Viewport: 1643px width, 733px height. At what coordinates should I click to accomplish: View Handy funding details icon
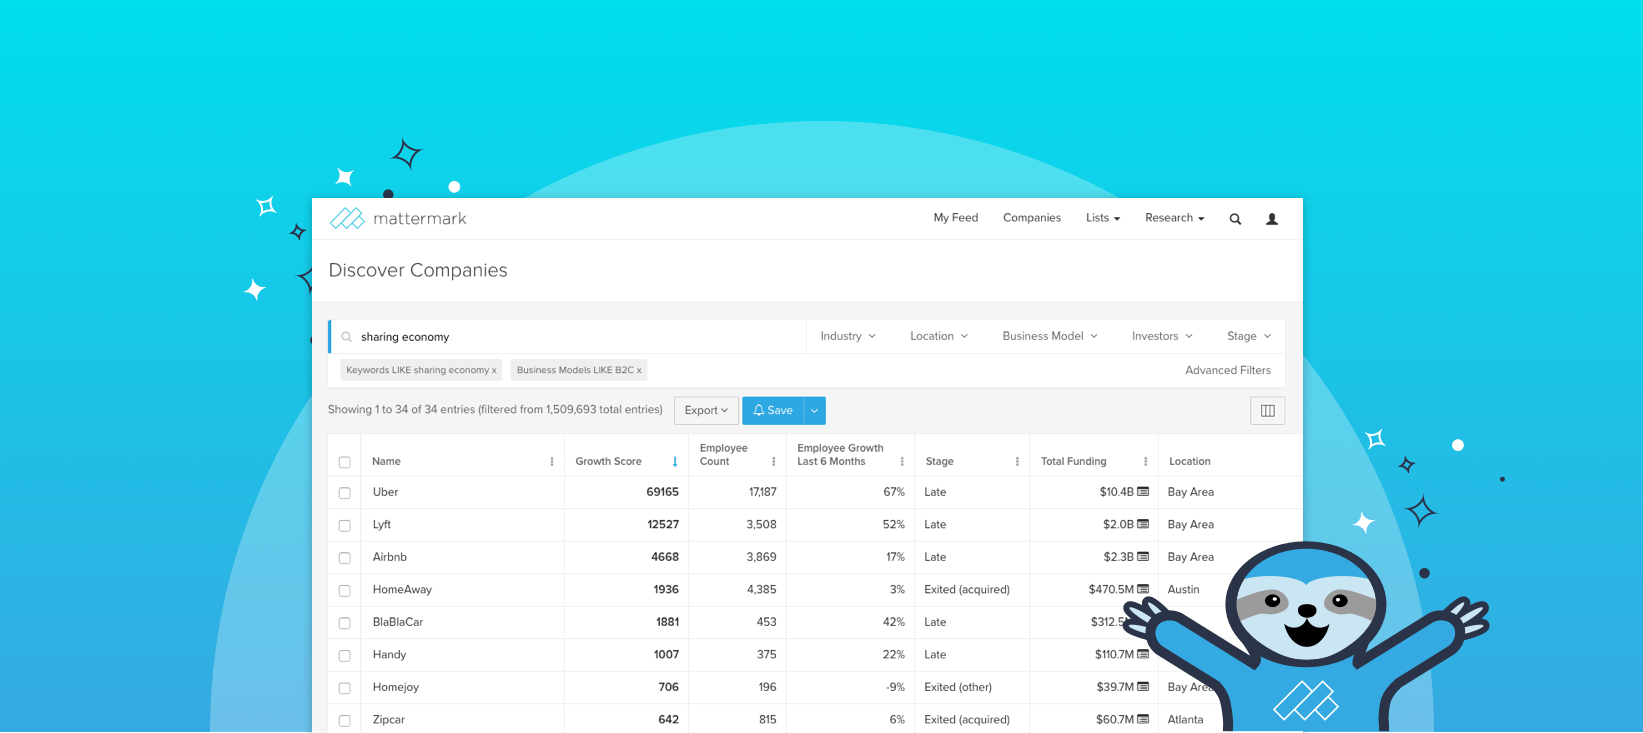coord(1143,654)
